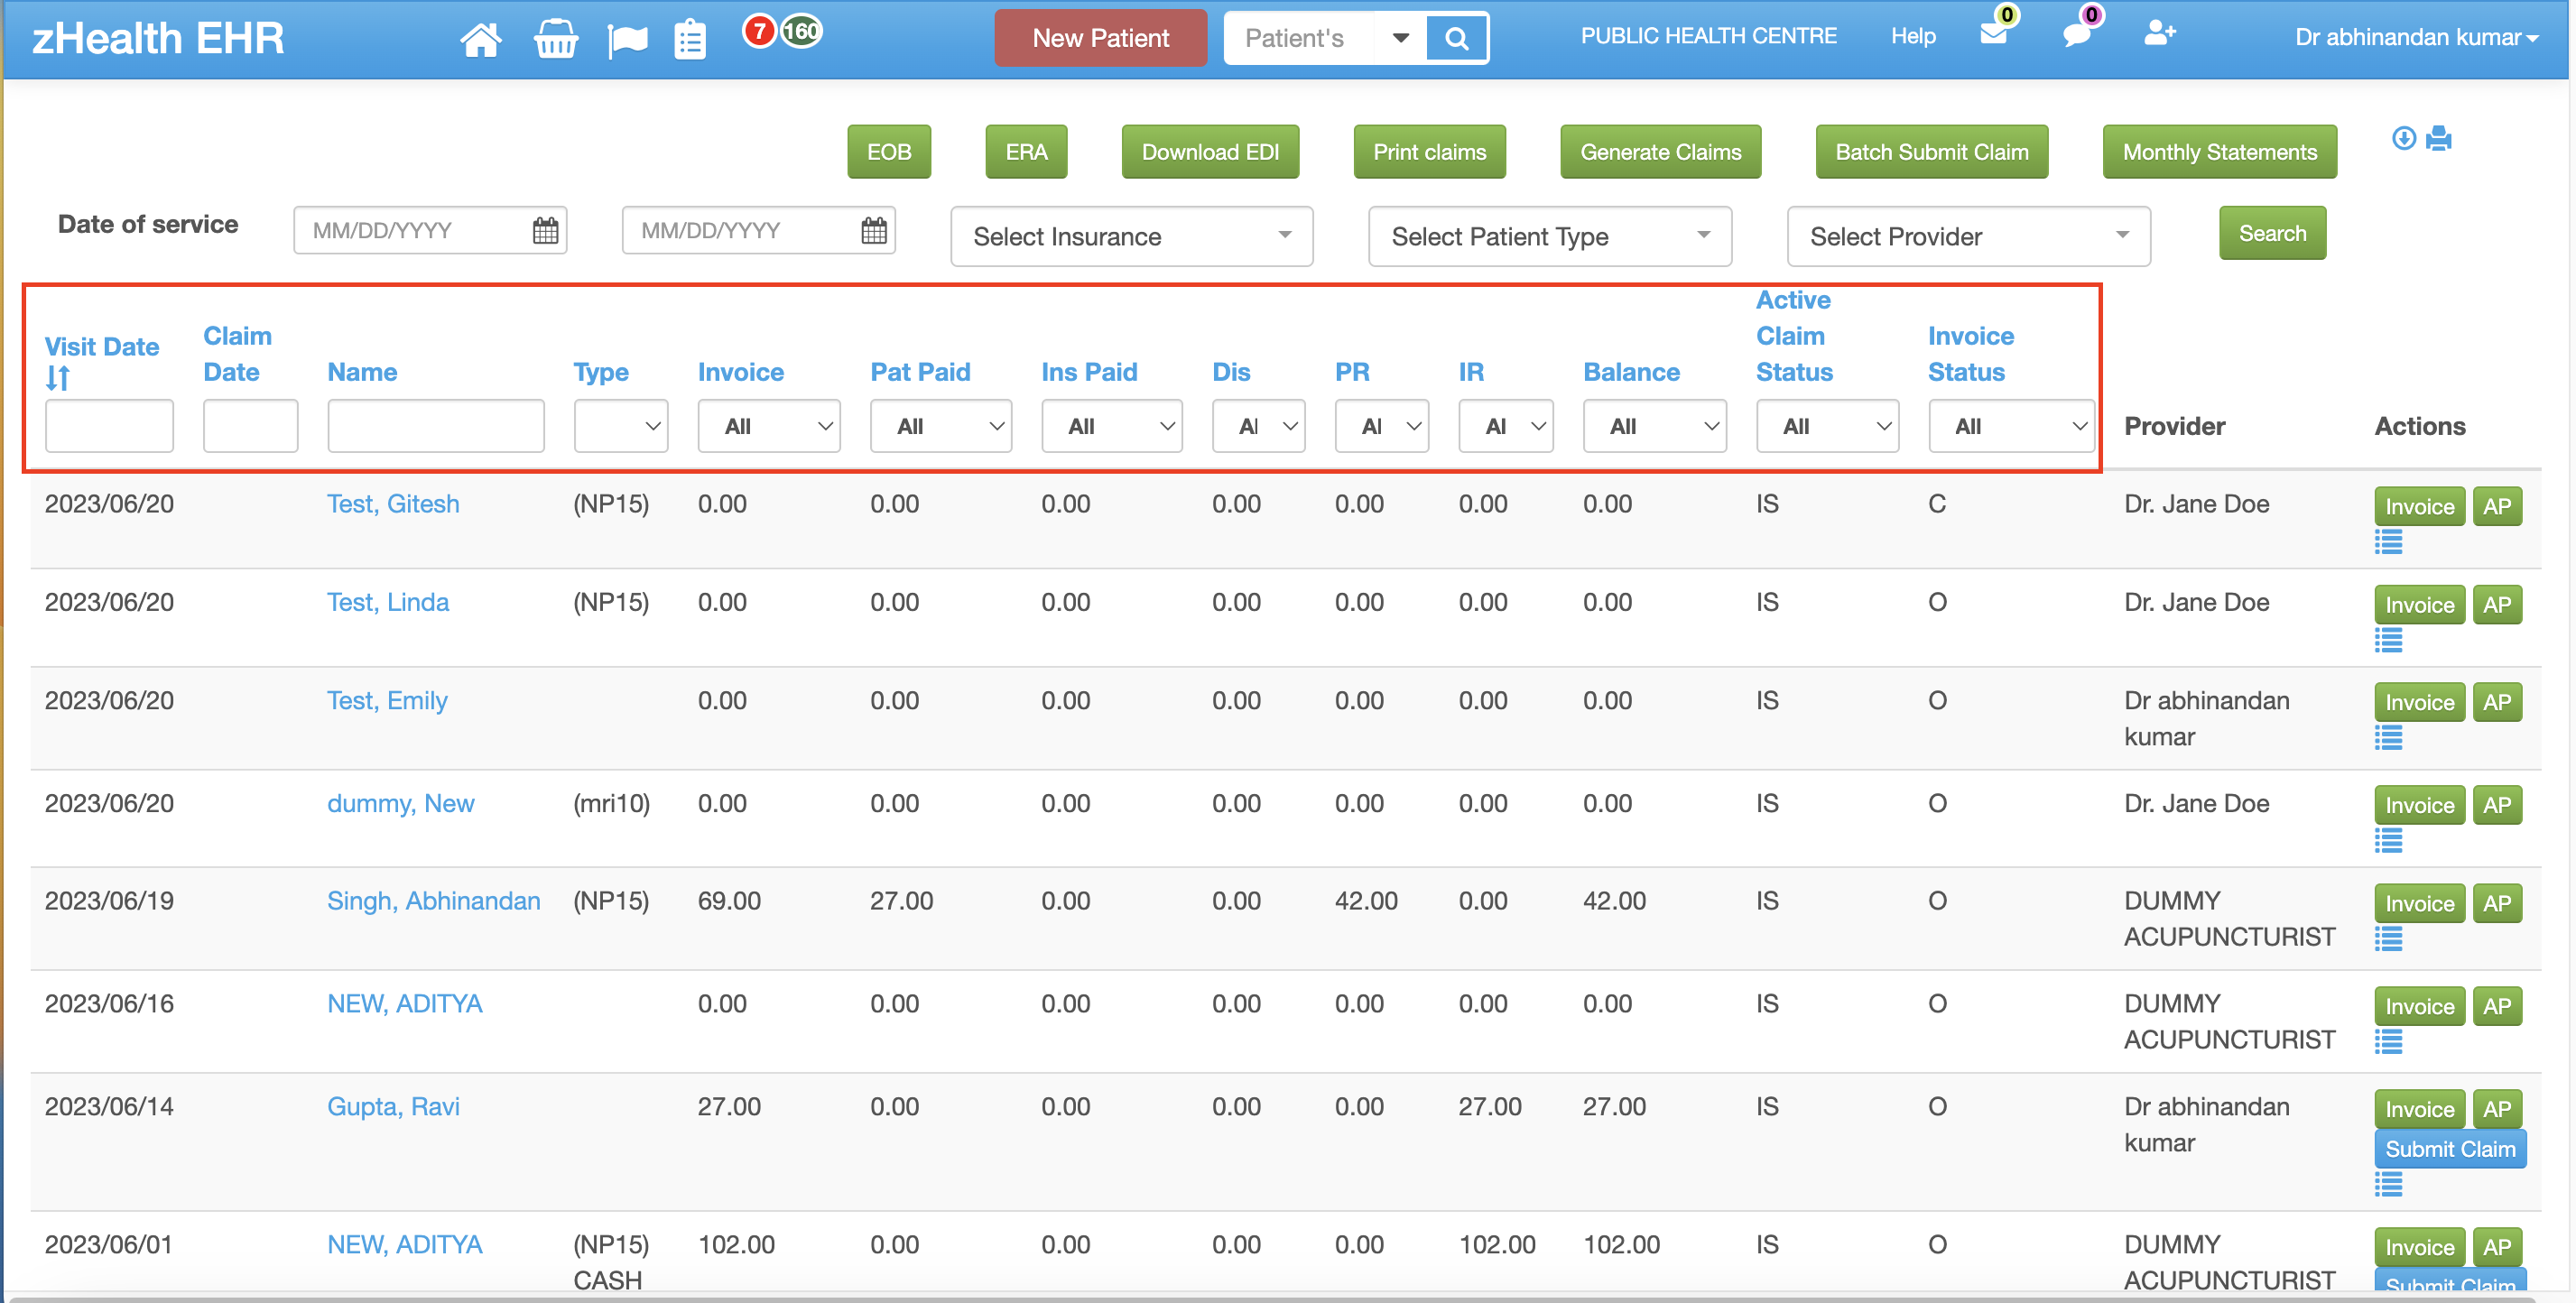Viewport: 2576px width, 1303px height.
Task: Open the chat bubble messages icon
Action: [2076, 34]
